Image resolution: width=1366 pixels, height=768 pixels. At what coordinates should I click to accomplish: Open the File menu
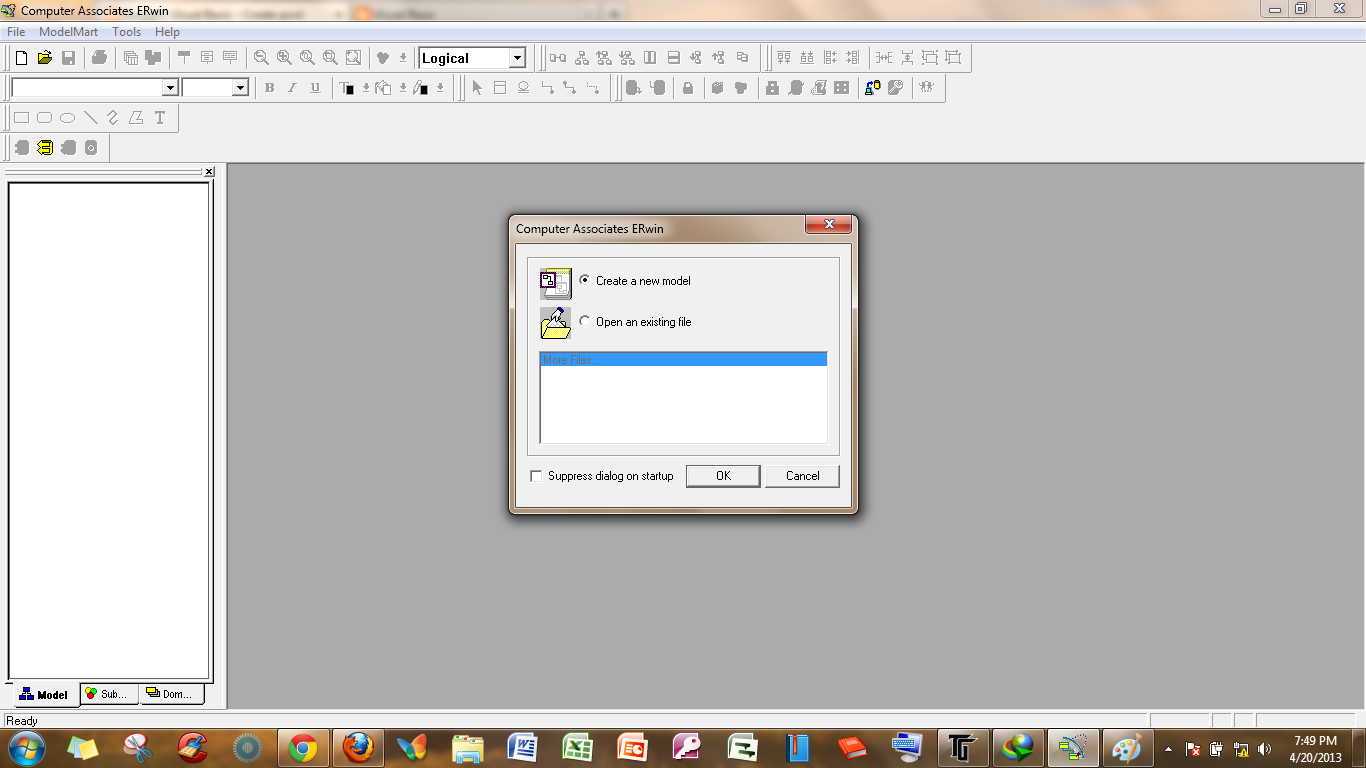16,32
